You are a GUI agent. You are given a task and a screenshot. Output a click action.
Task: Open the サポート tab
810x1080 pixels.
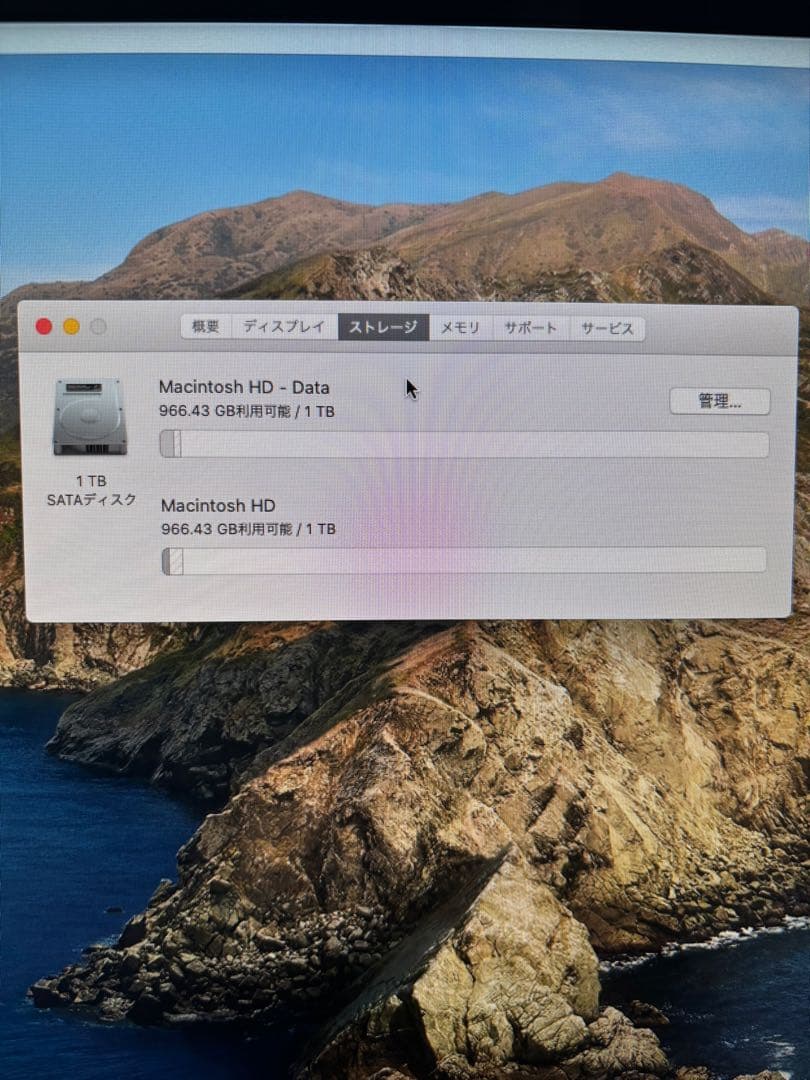point(530,327)
